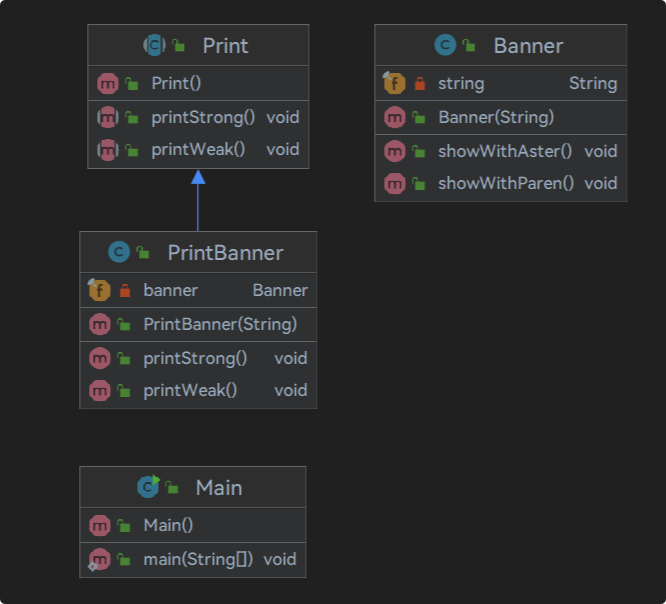Click the inheritance arrow pointing to Print

198,200
